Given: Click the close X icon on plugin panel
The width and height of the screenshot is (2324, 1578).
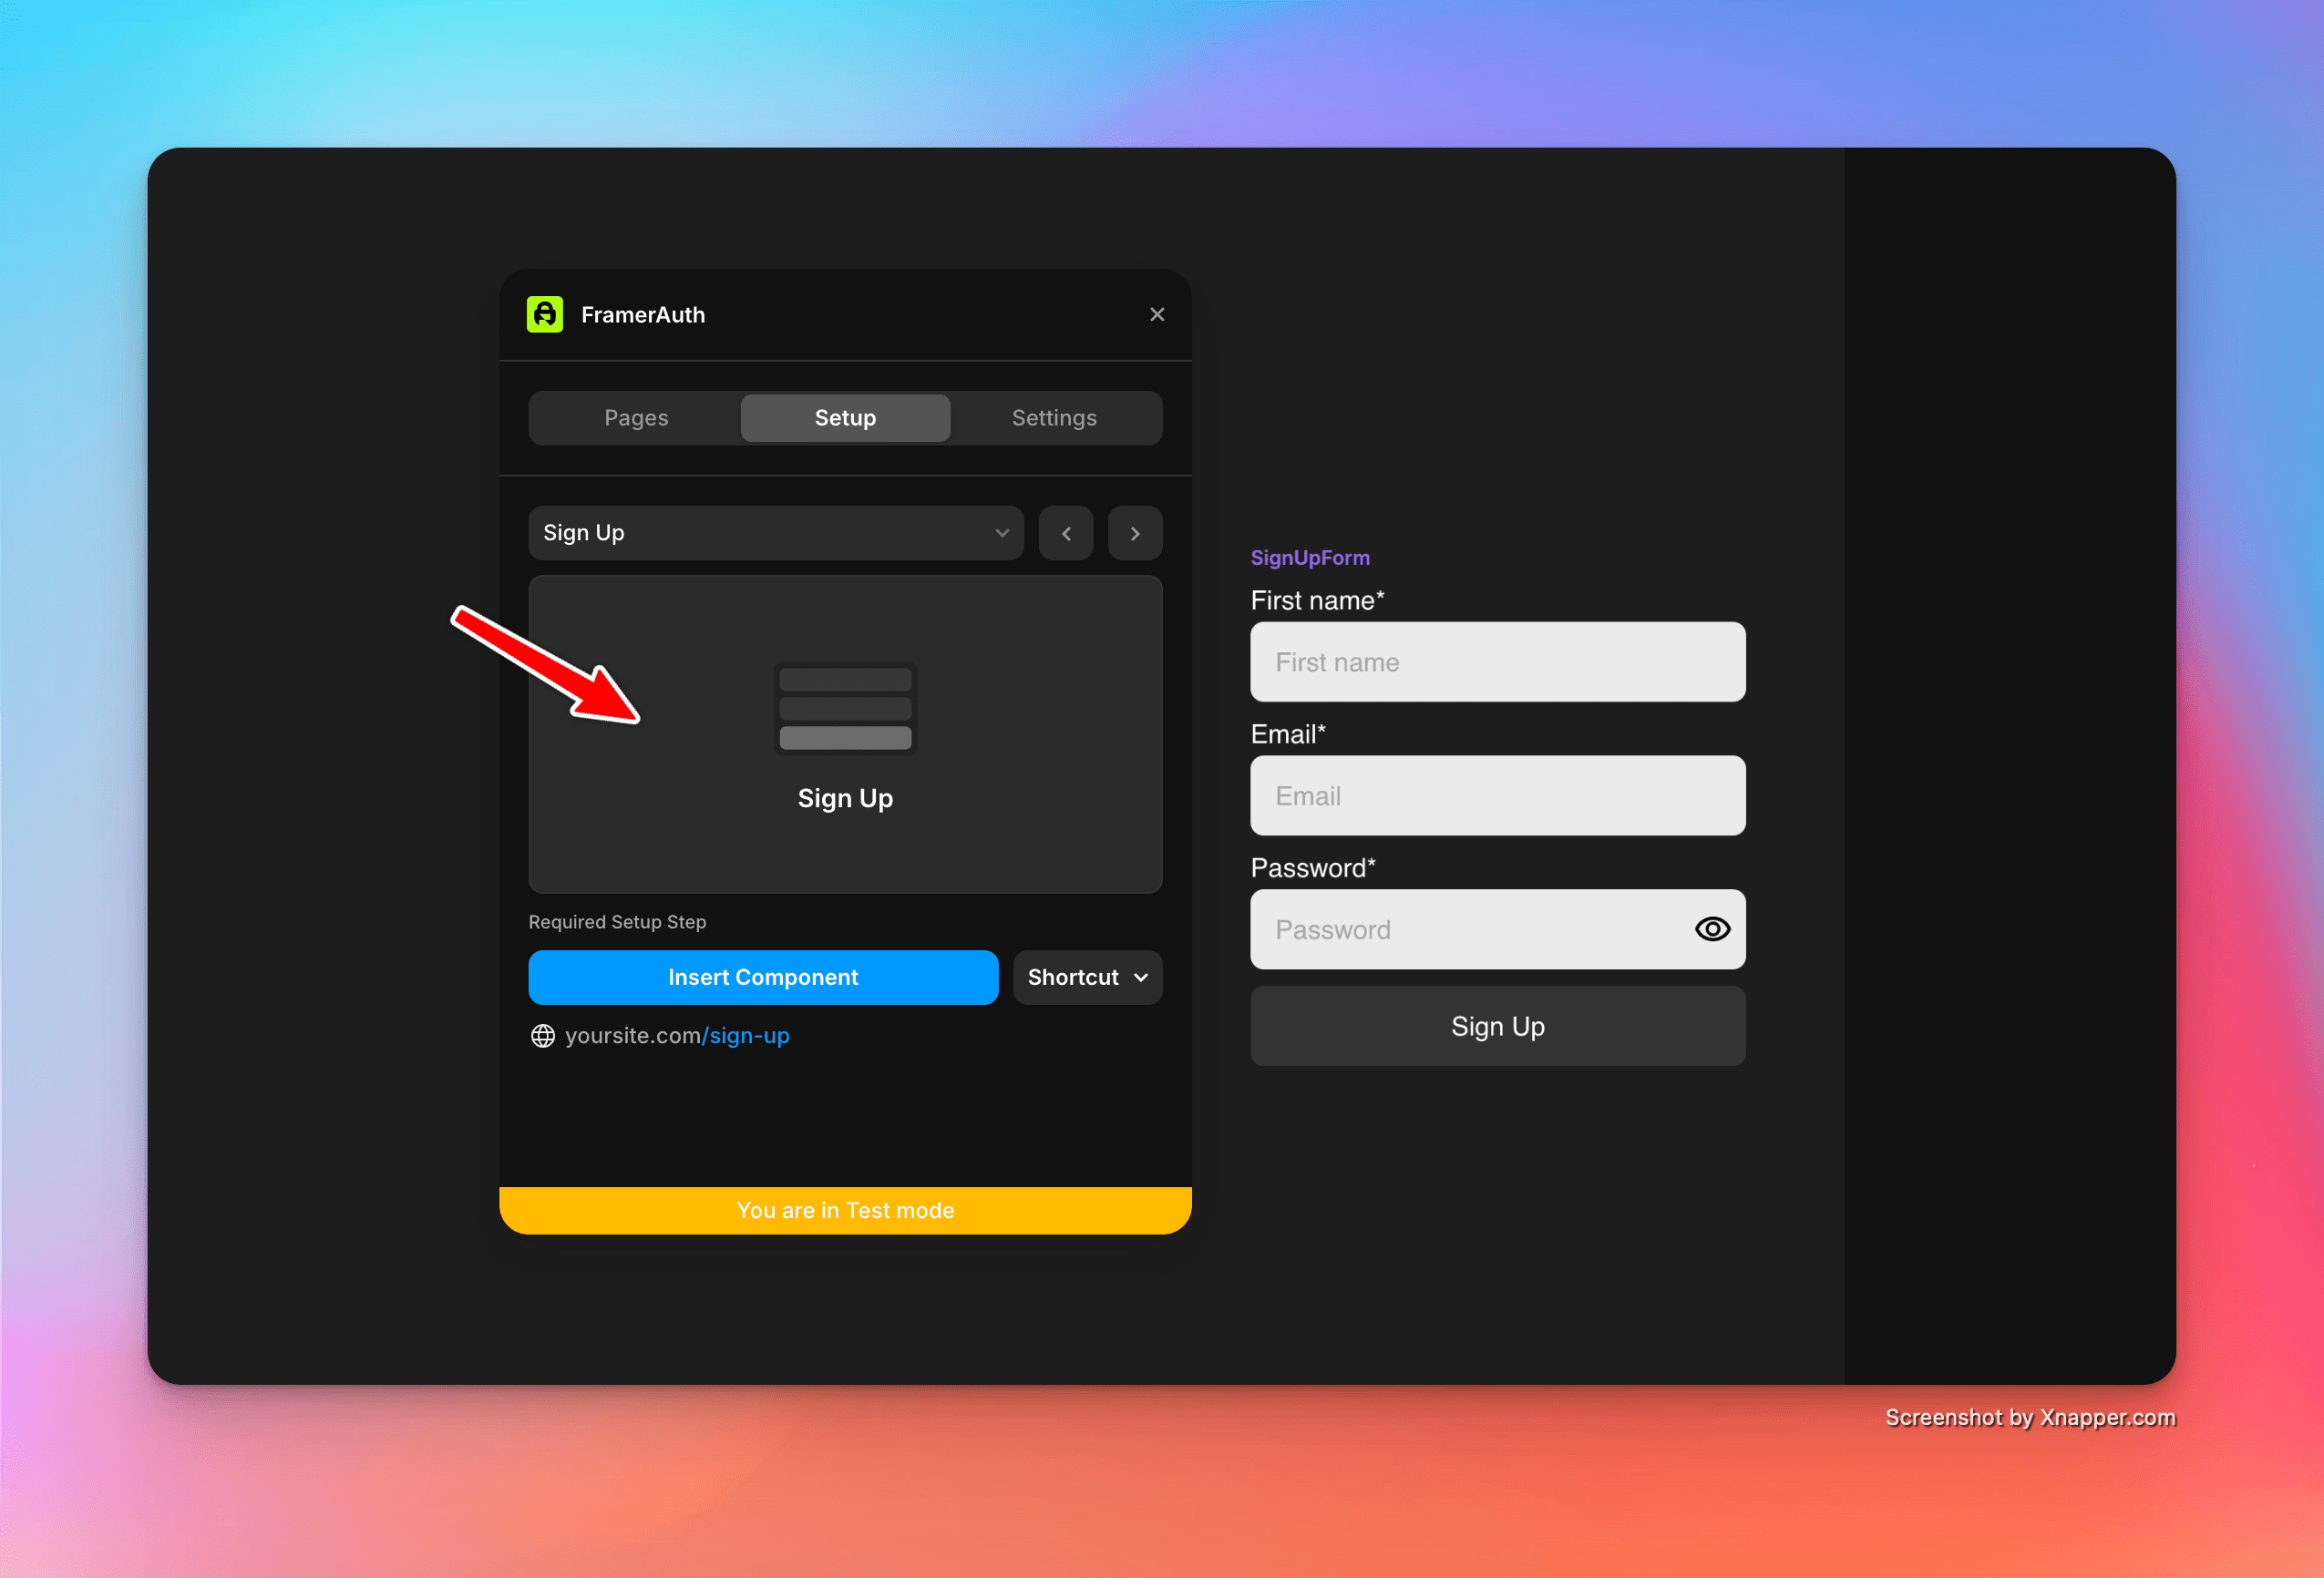Looking at the screenshot, I should click(x=1157, y=313).
